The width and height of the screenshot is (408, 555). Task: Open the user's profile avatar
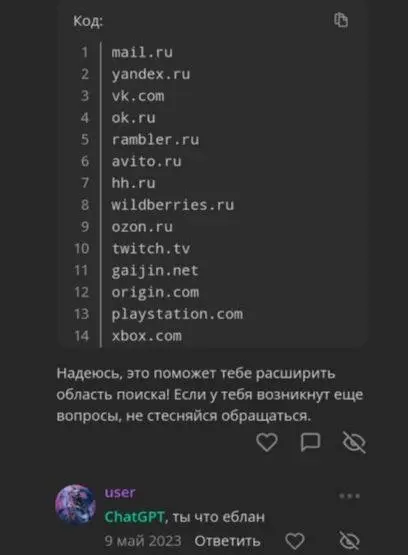click(75, 504)
